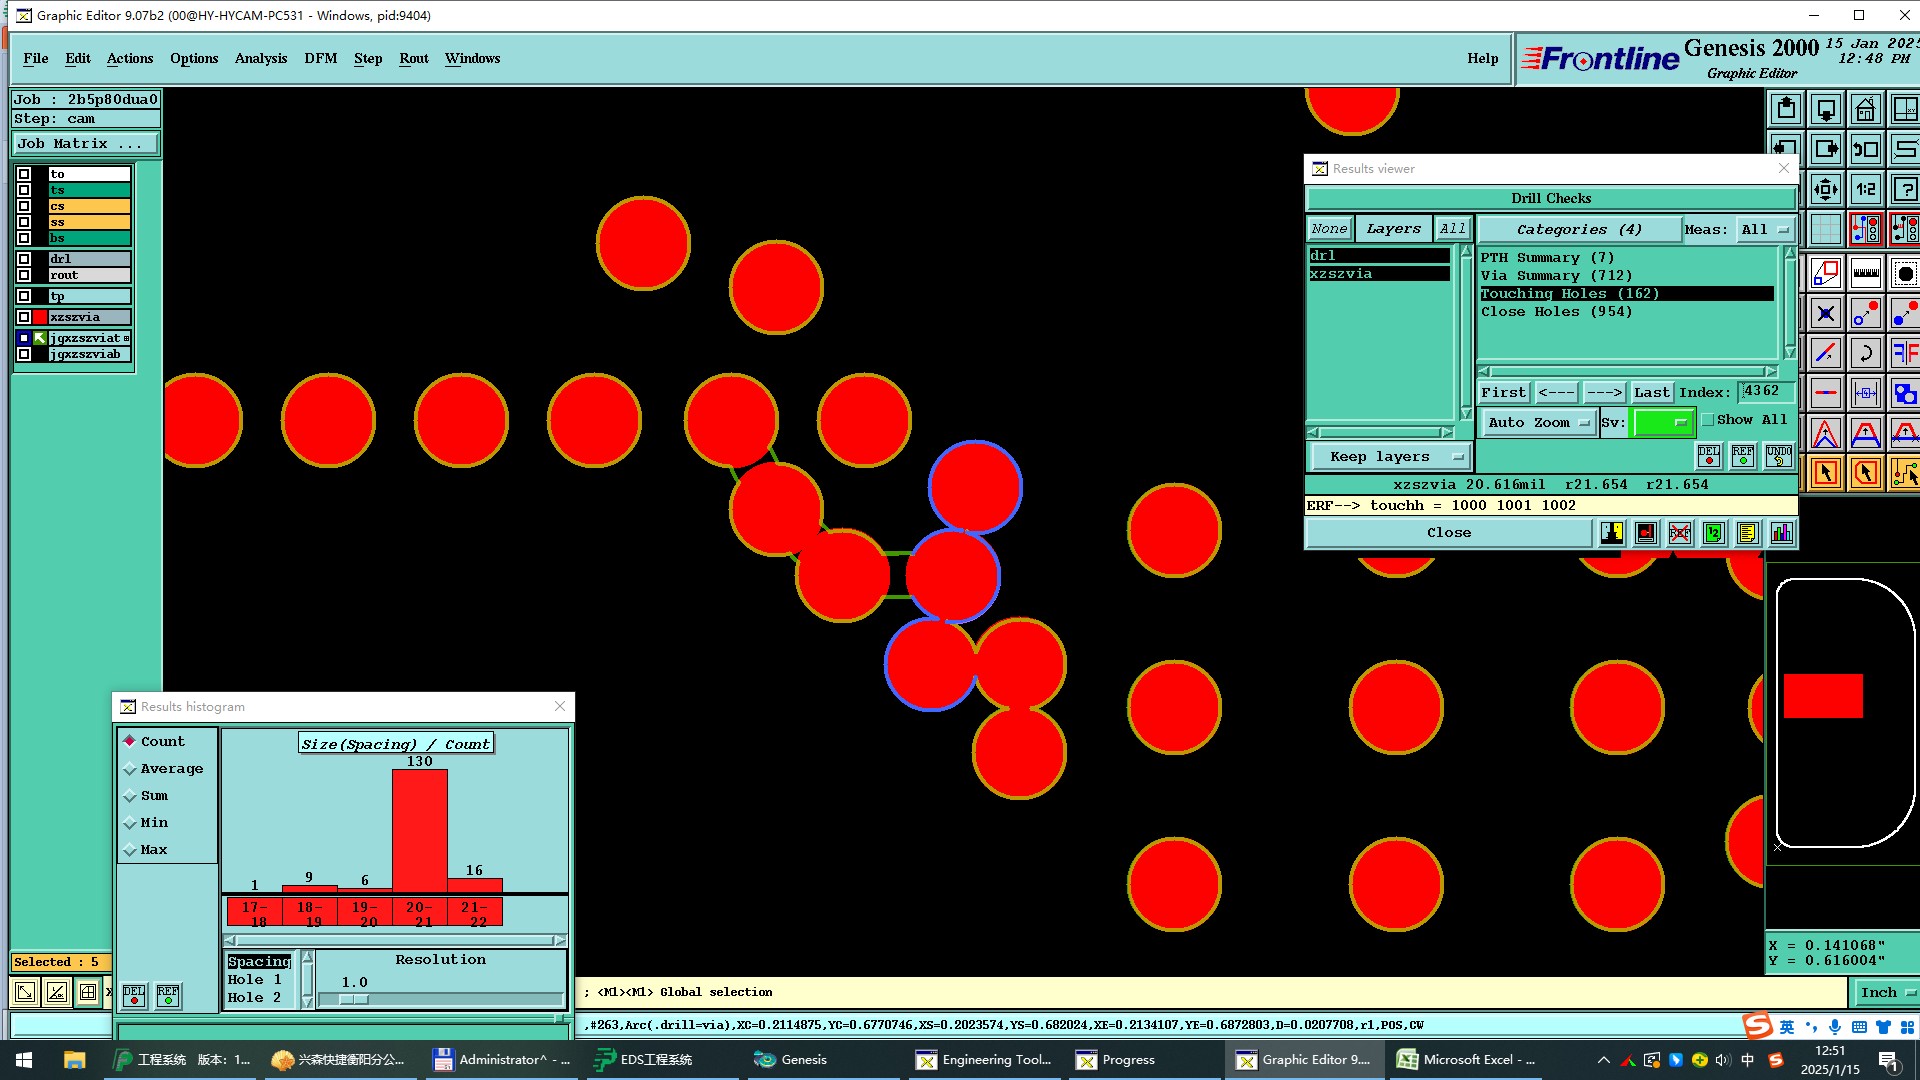
Task: Click the yellow notes icon in Results viewer
Action: (x=1747, y=533)
